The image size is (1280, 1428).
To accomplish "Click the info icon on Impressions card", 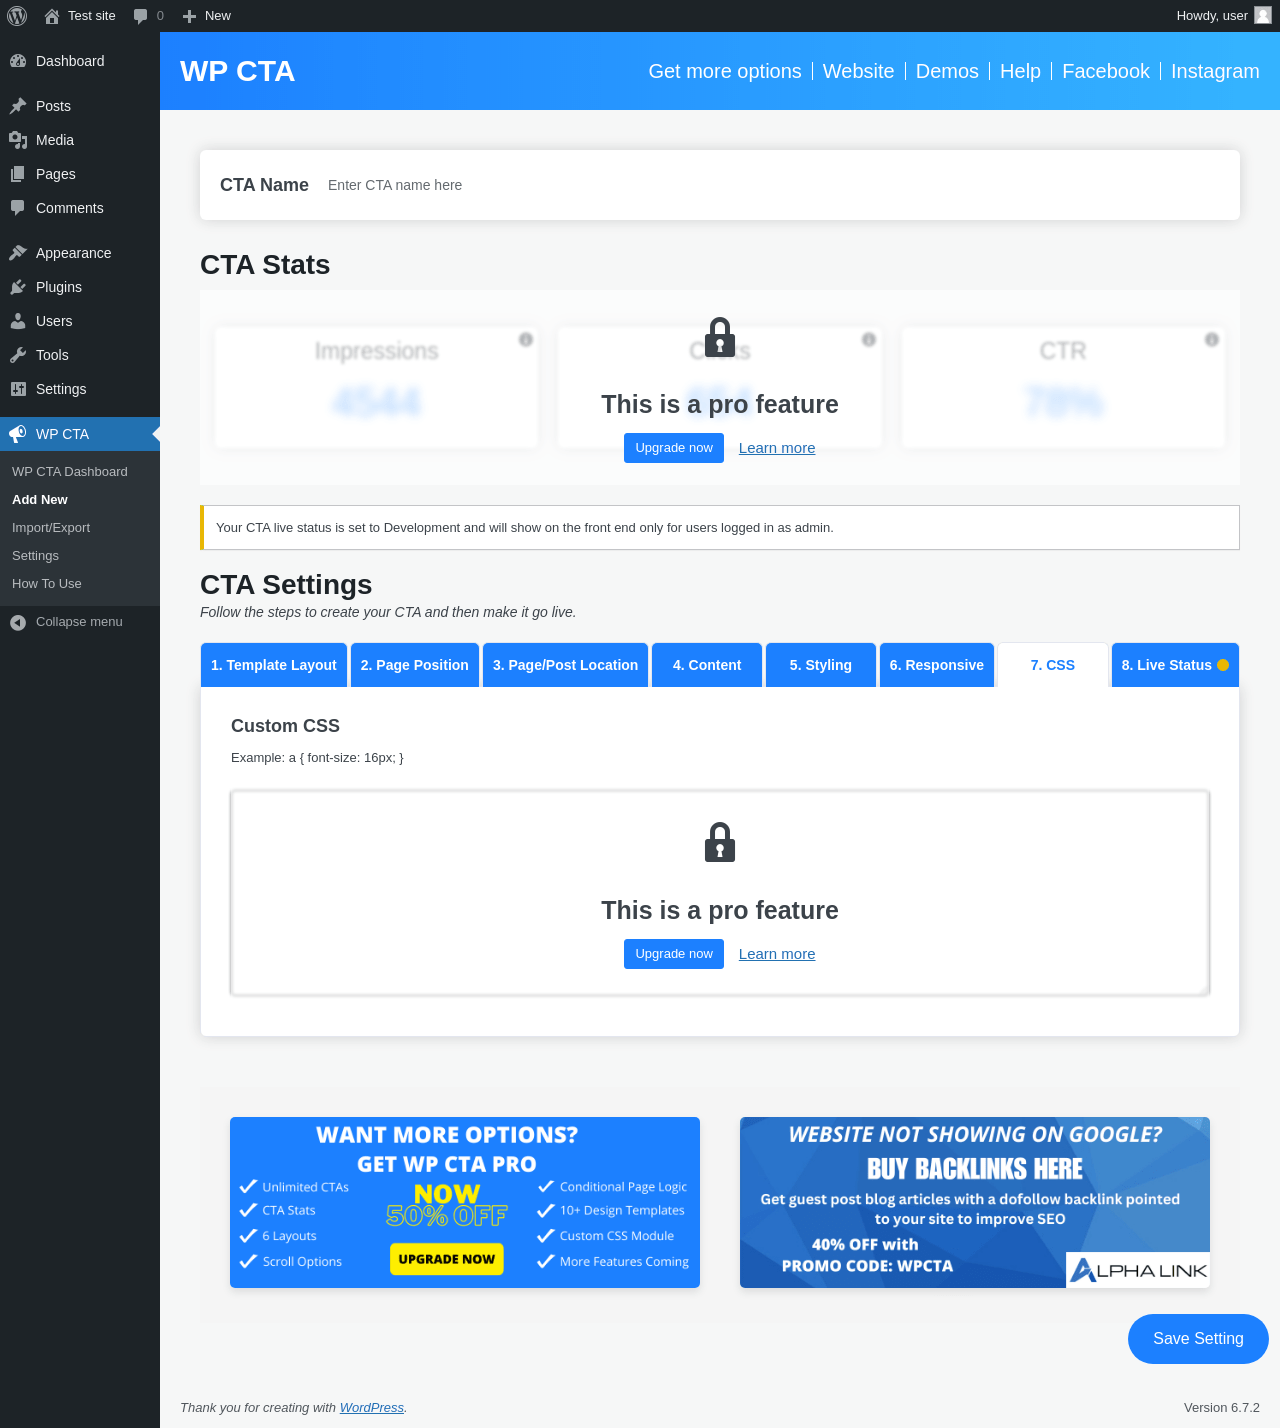I will 526,340.
